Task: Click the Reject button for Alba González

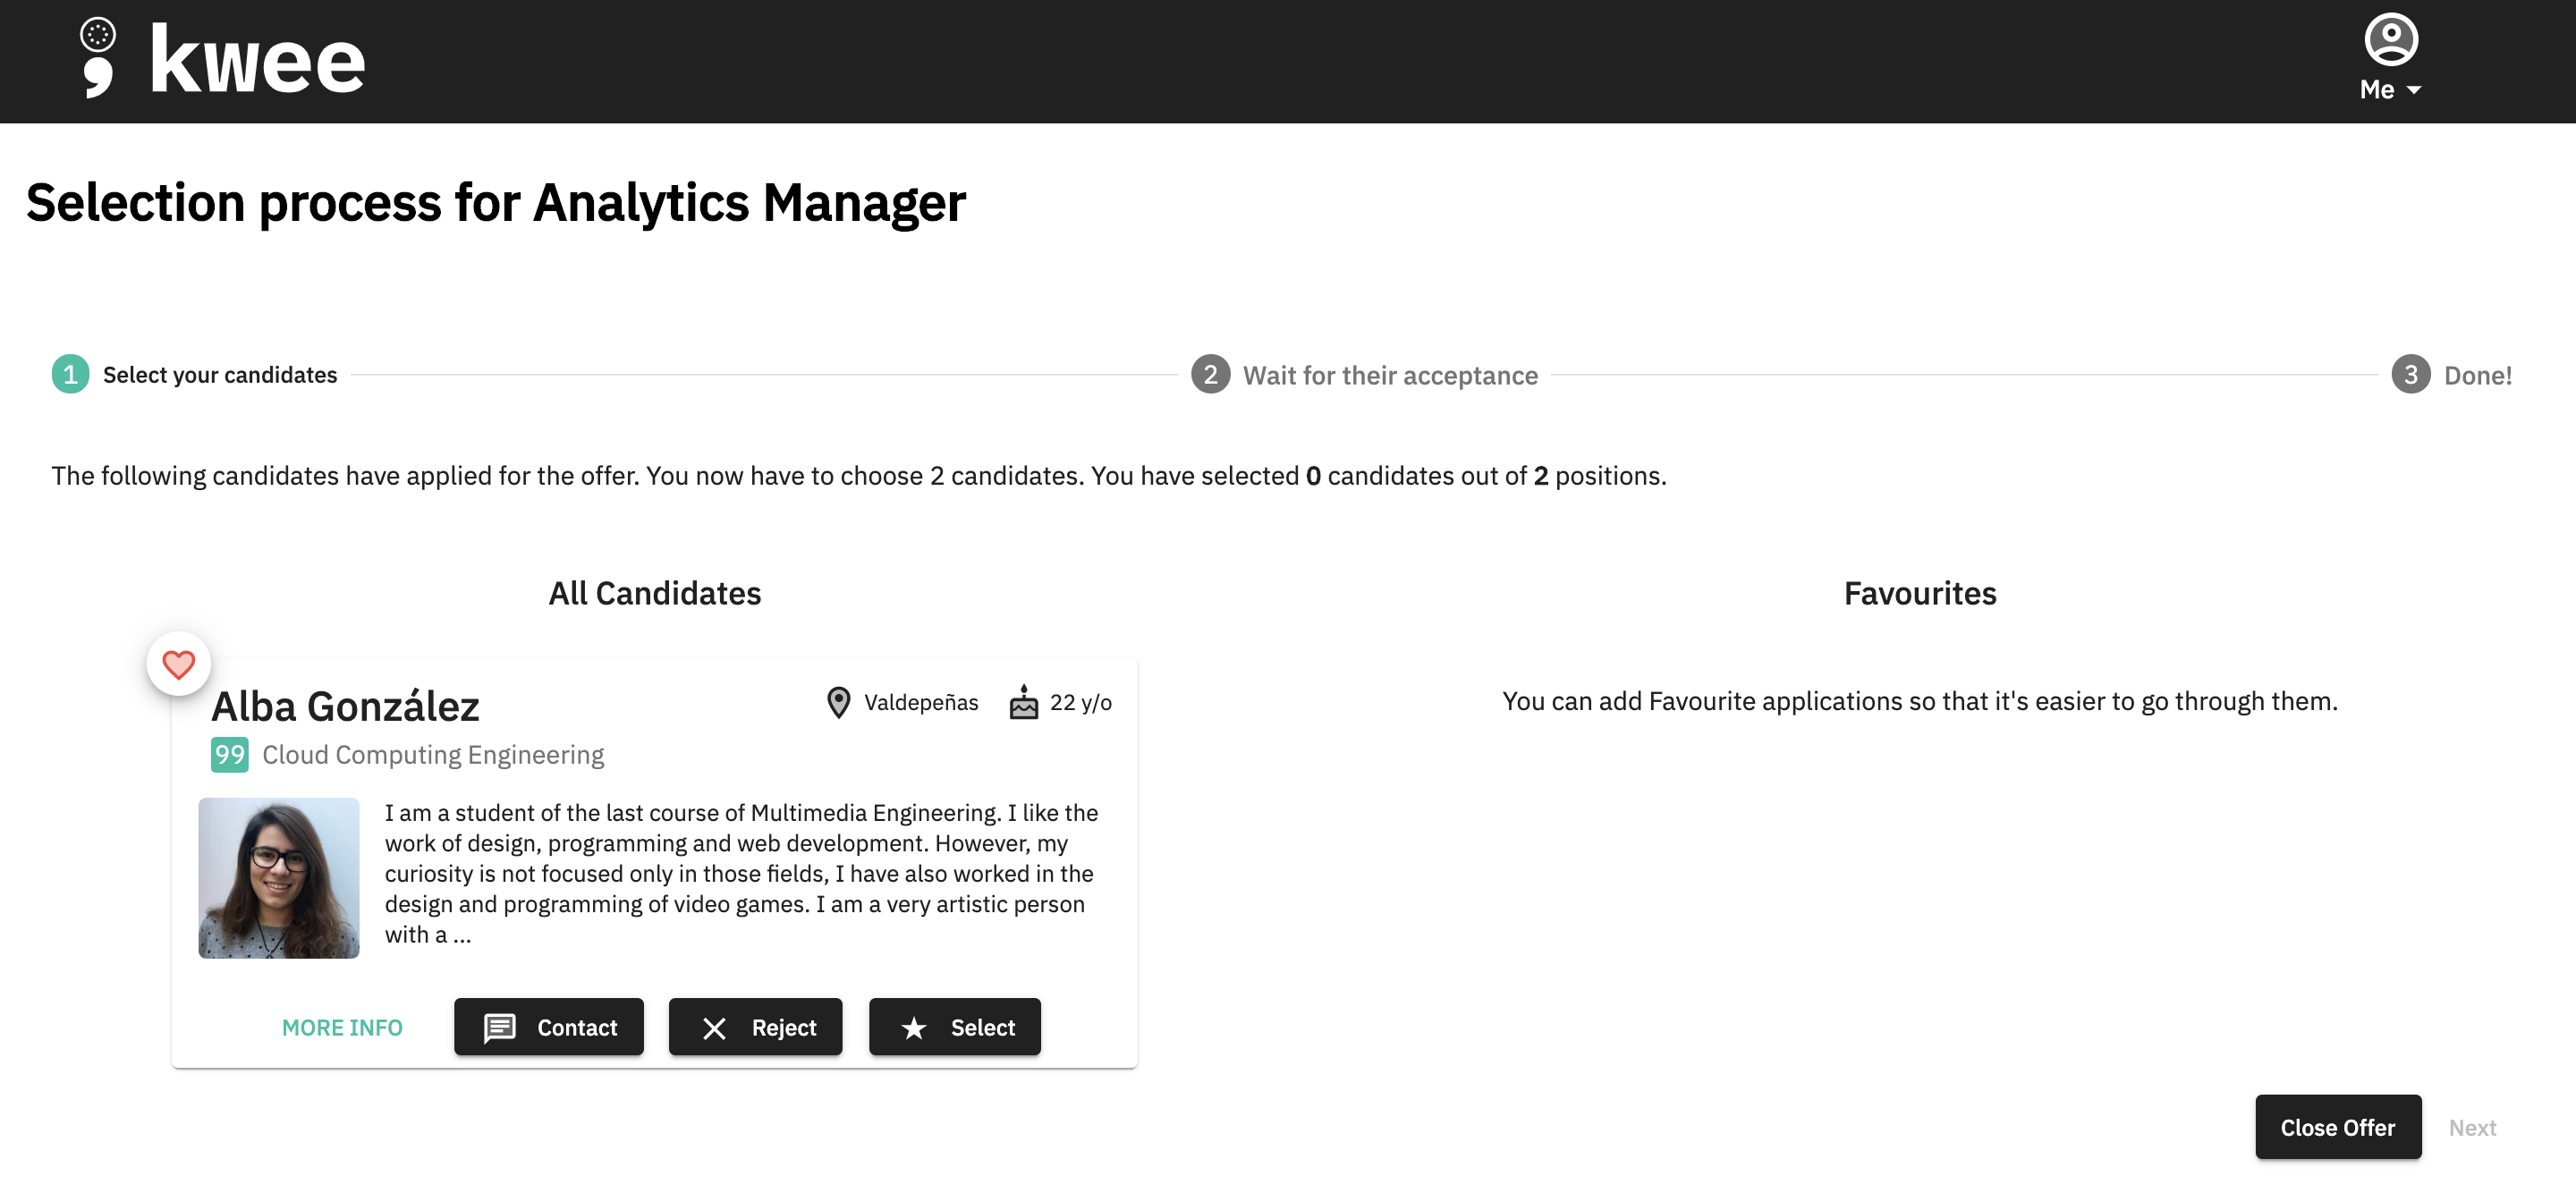Action: tap(754, 1026)
